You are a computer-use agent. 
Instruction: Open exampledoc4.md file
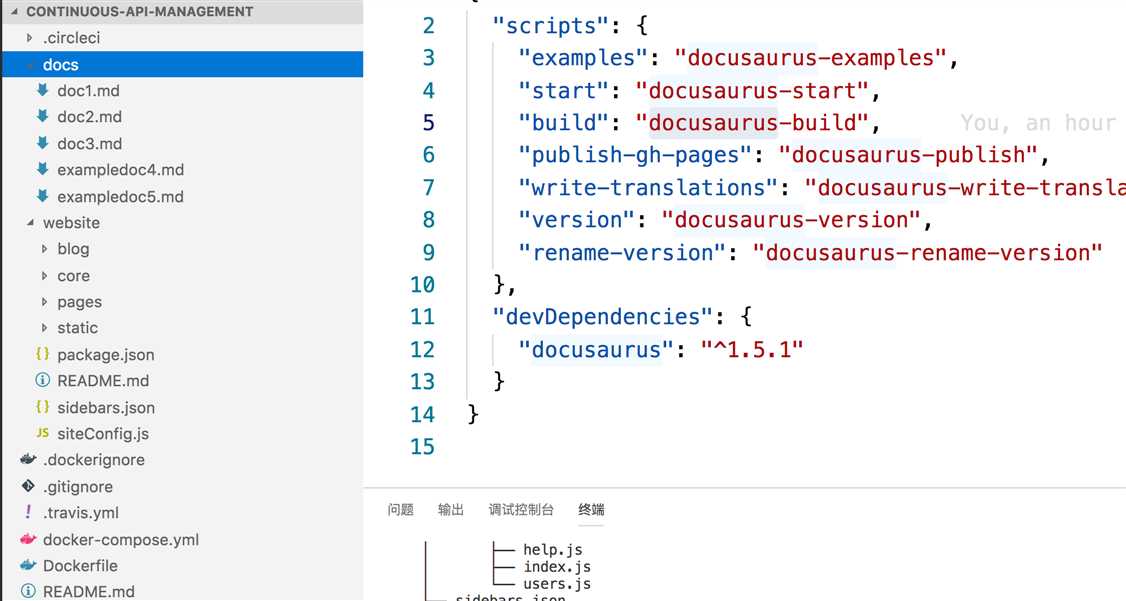[x=121, y=169]
